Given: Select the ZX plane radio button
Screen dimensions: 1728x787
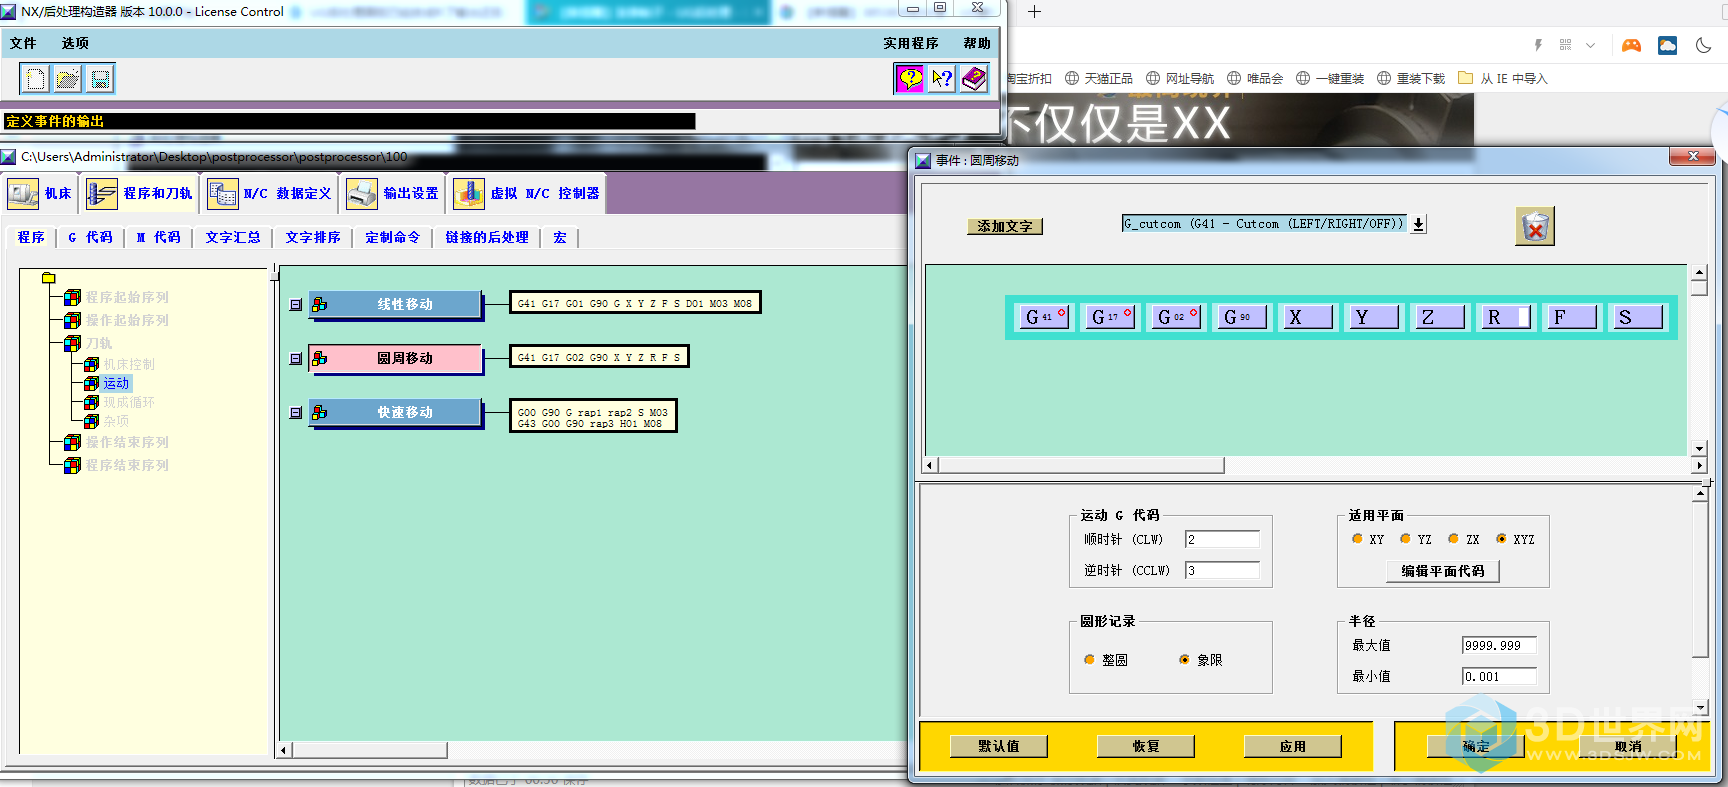Looking at the screenshot, I should click(1453, 539).
